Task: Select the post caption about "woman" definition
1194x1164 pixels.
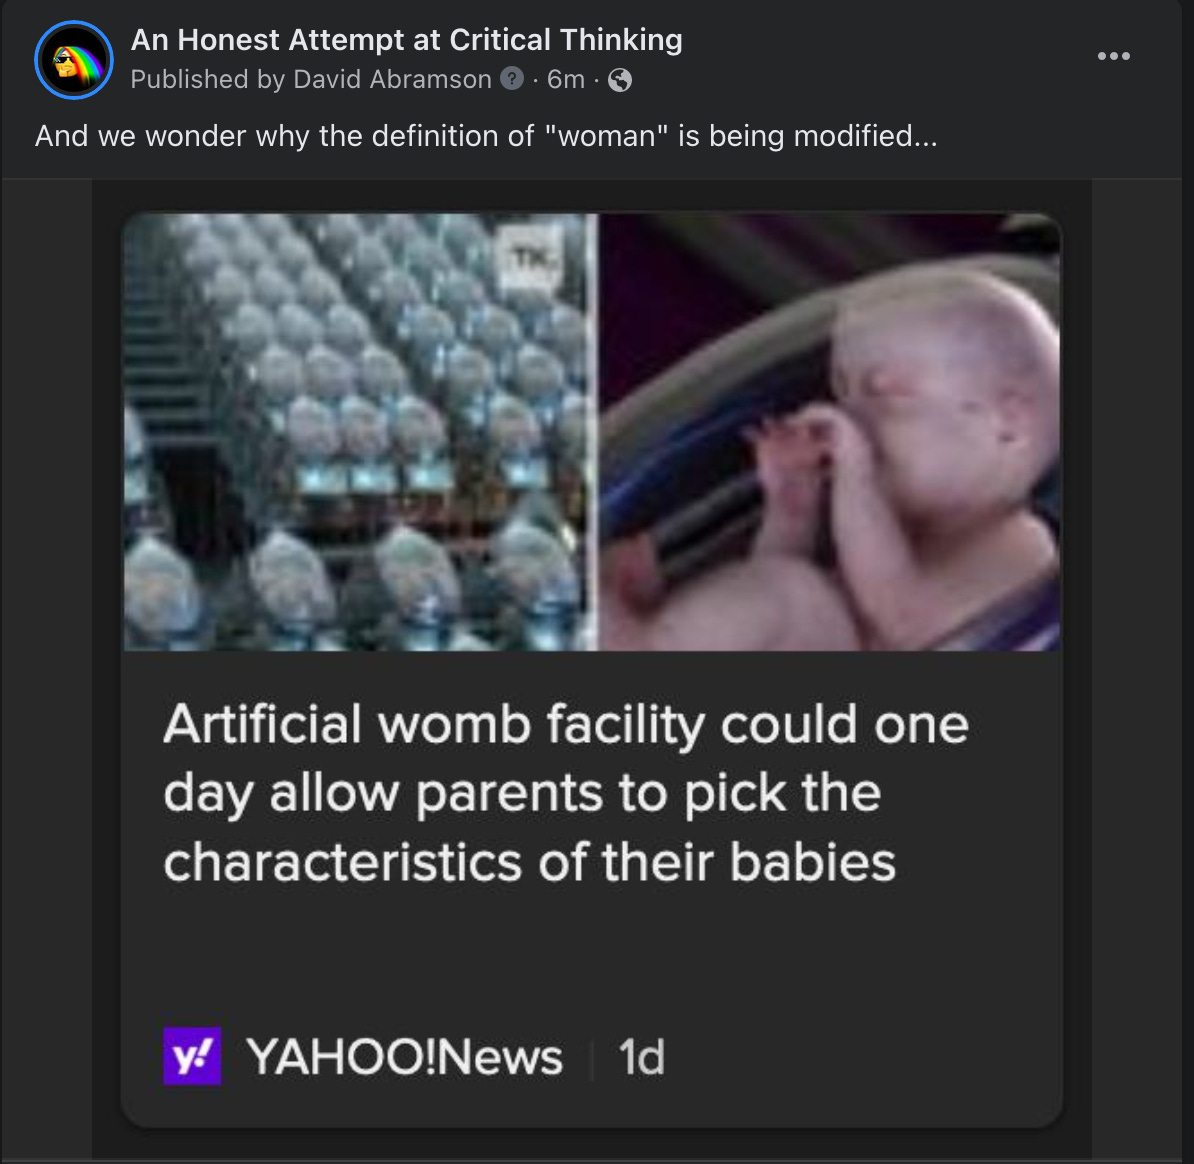Action: tap(486, 136)
